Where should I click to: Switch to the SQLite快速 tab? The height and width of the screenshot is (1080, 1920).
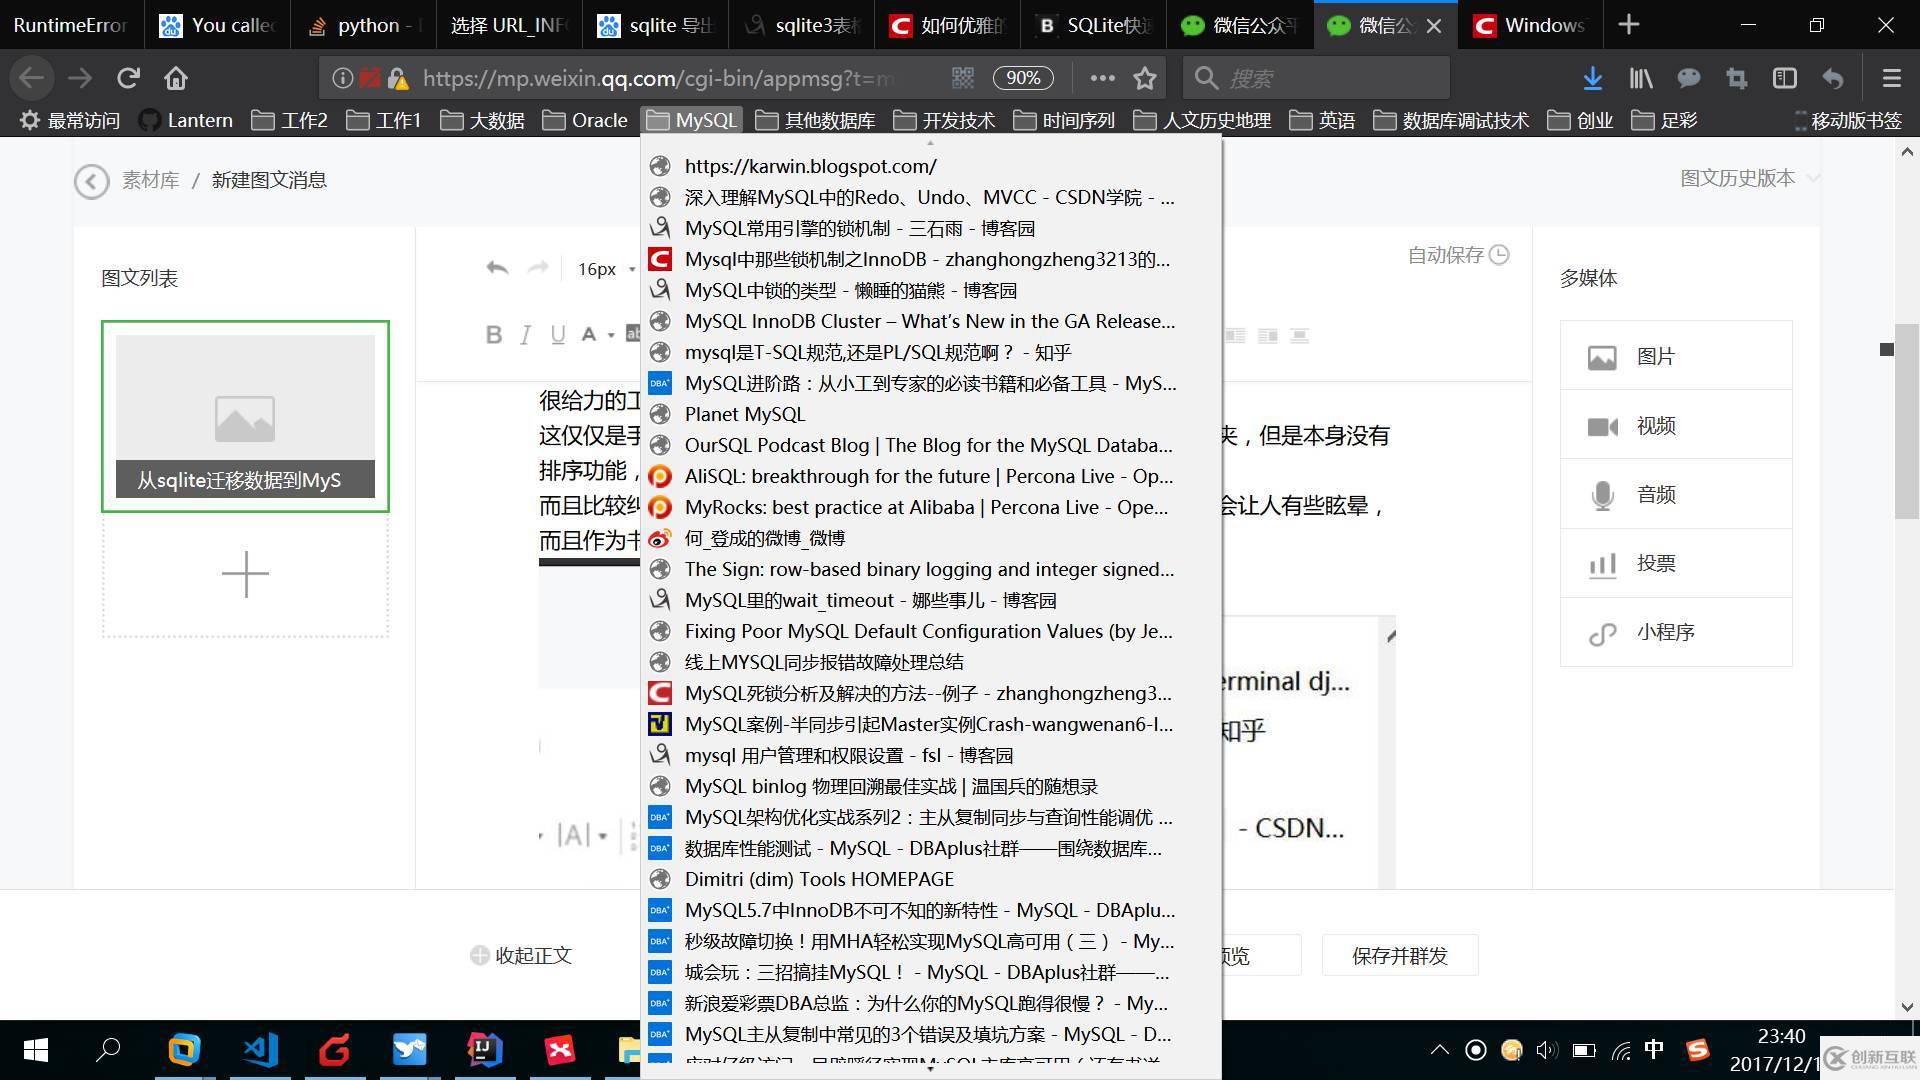click(1094, 25)
